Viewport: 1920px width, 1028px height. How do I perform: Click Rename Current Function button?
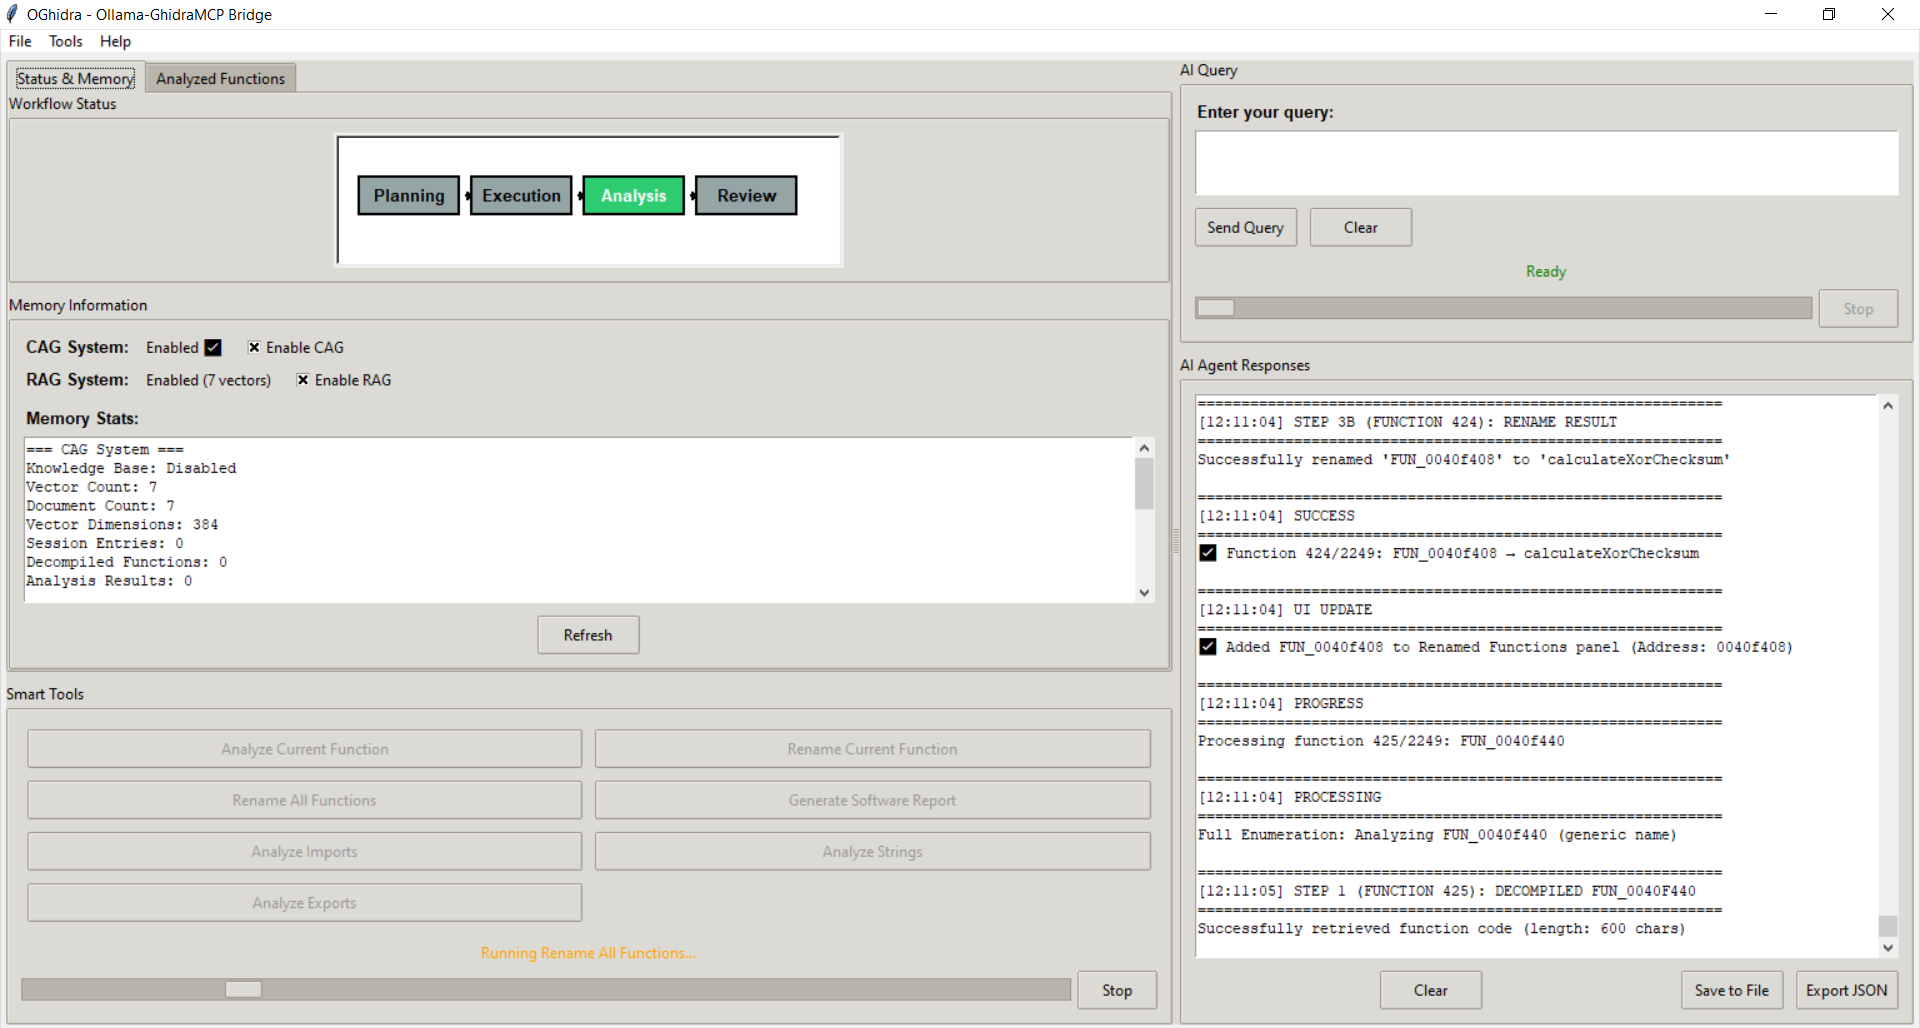(x=872, y=749)
